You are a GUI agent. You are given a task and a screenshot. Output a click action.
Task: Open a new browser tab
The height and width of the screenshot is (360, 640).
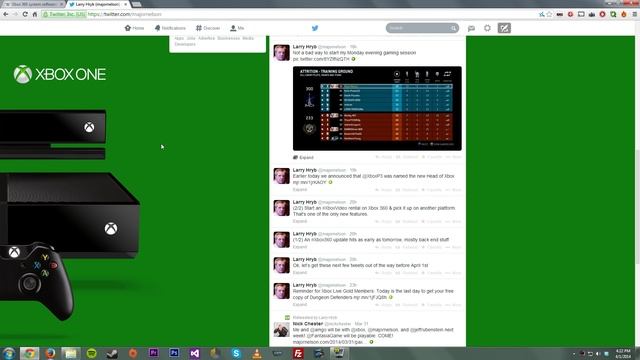[x=136, y=4]
